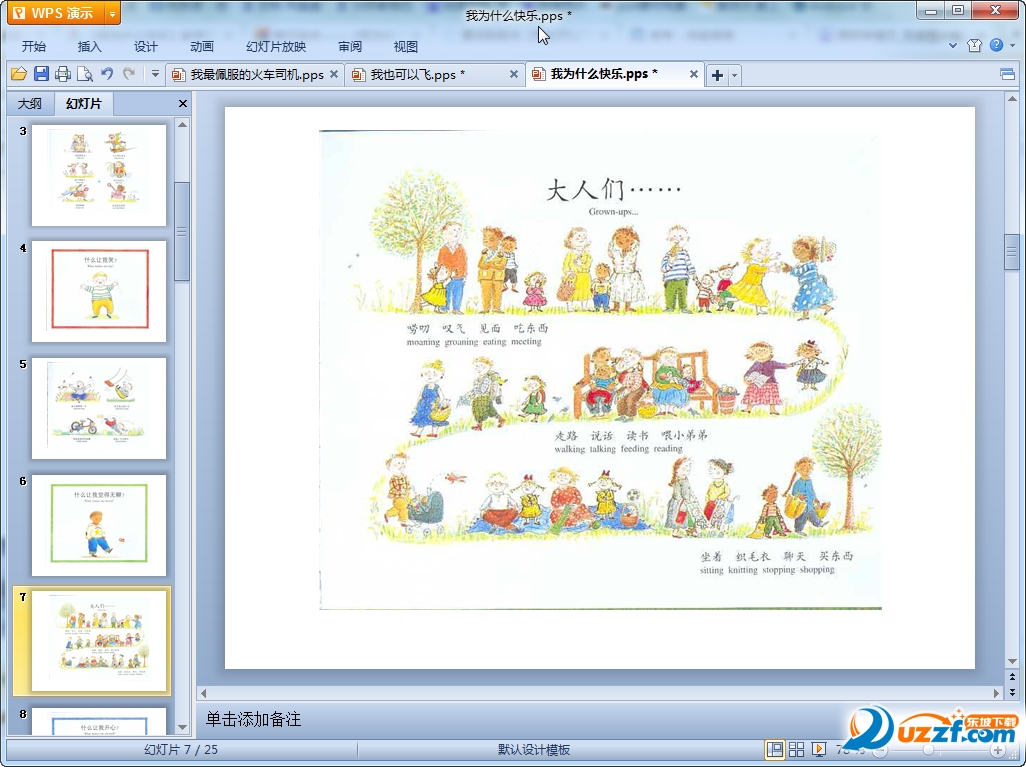The width and height of the screenshot is (1026, 767).
Task: Click the 幻灯片 7 / 25 status text
Action: [181, 749]
